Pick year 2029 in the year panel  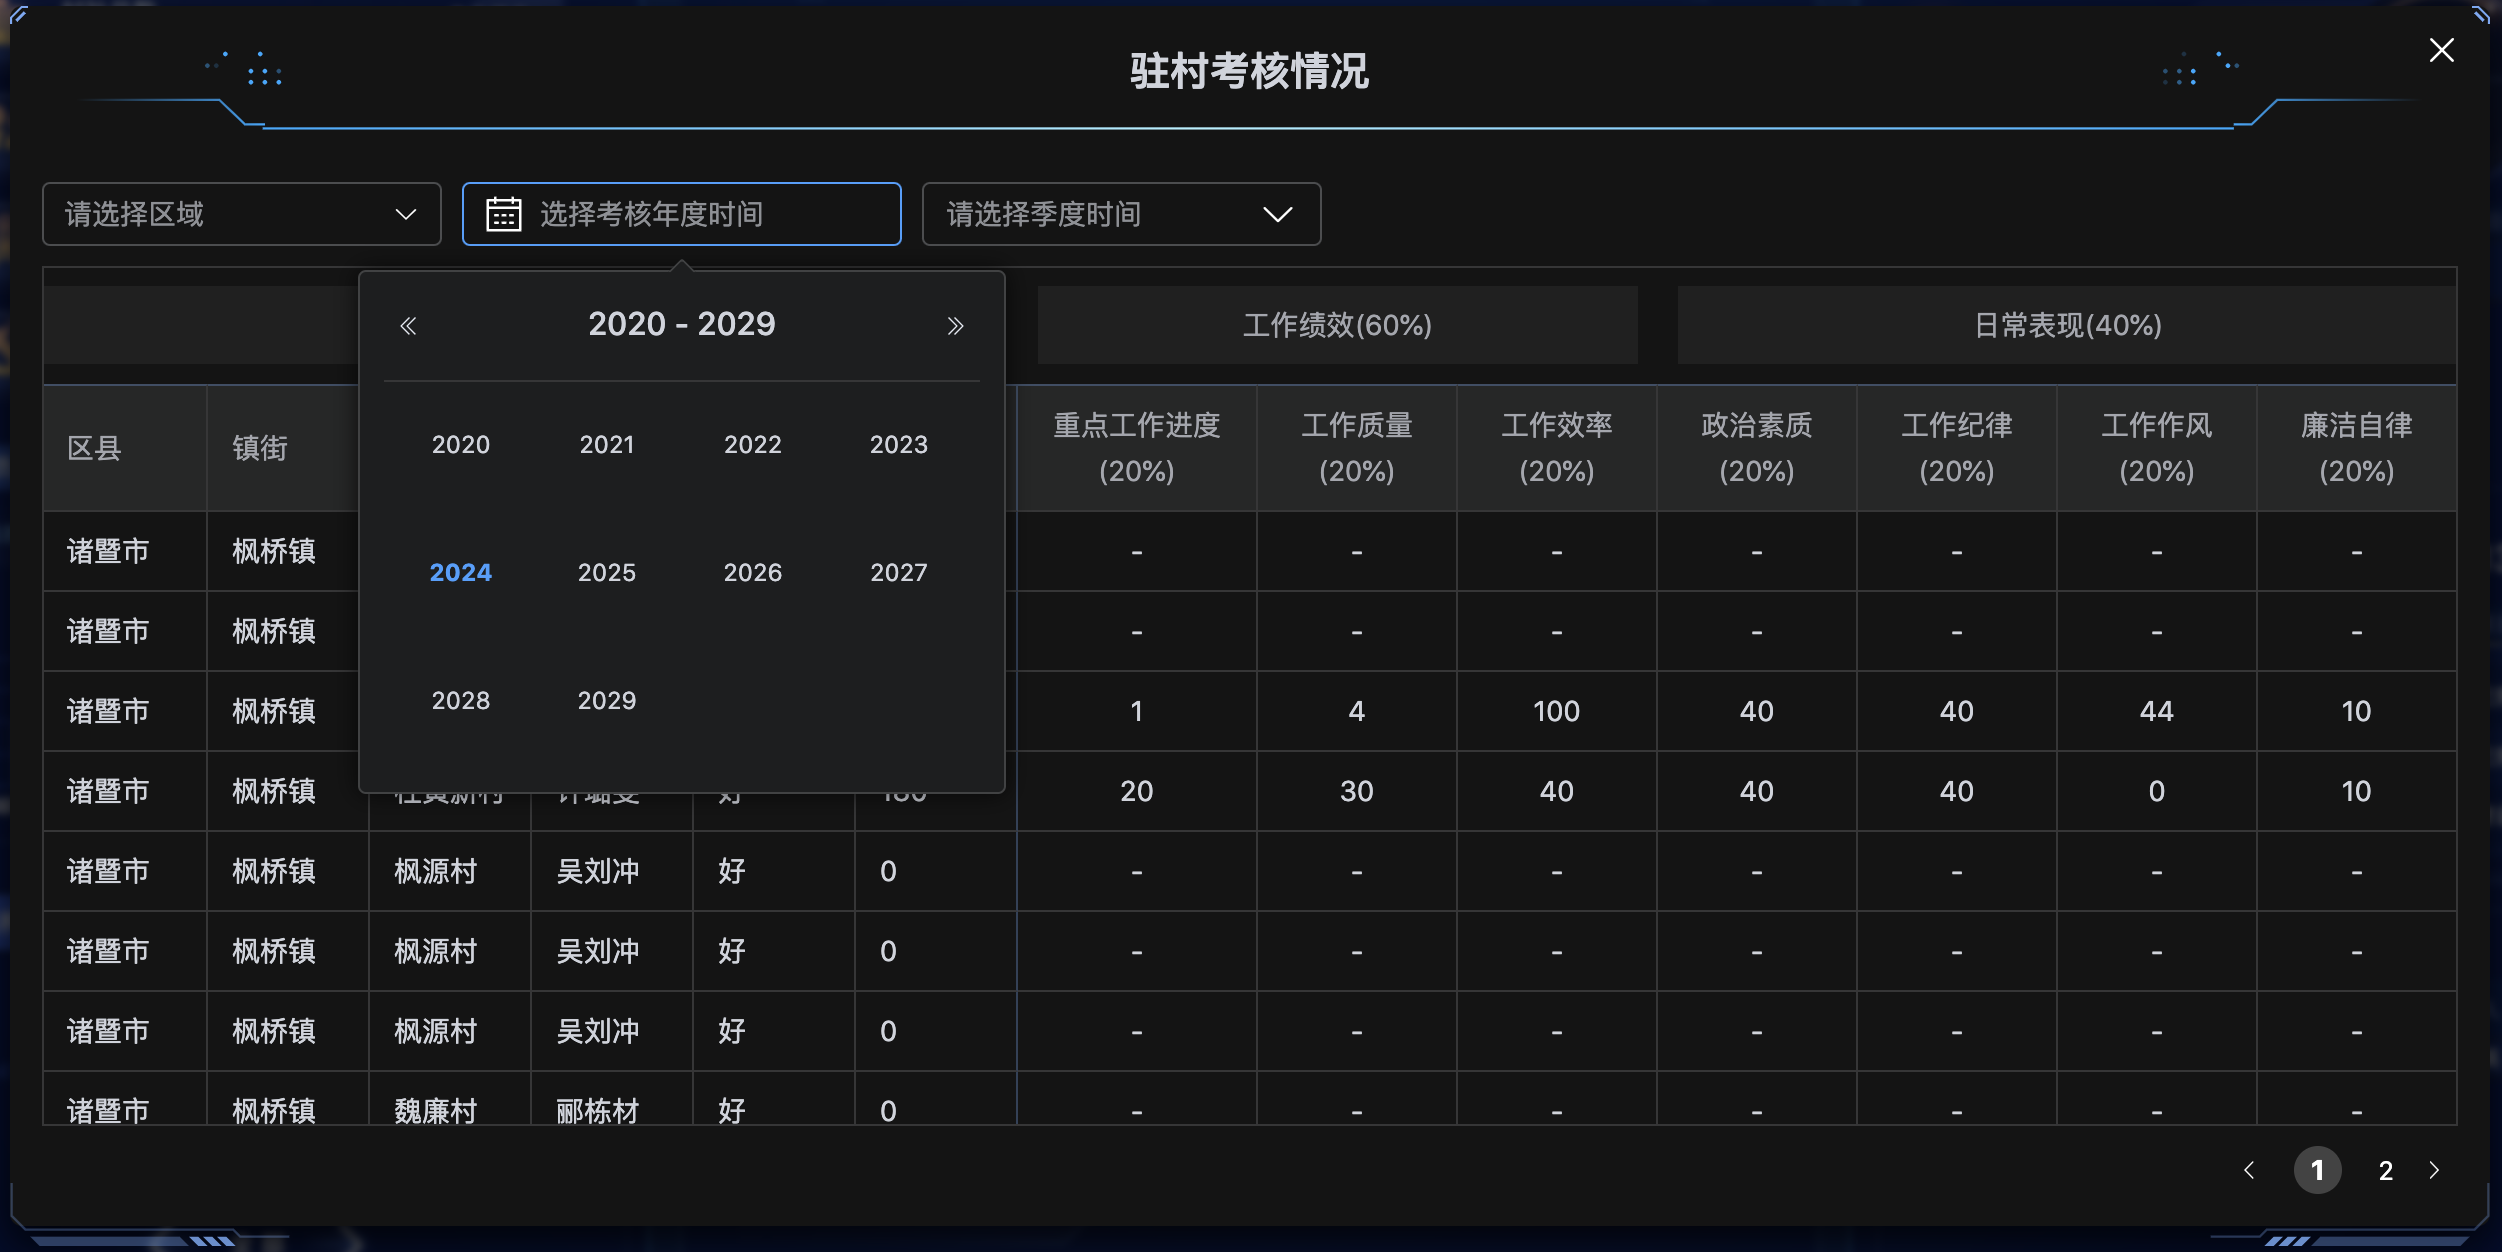tap(606, 700)
